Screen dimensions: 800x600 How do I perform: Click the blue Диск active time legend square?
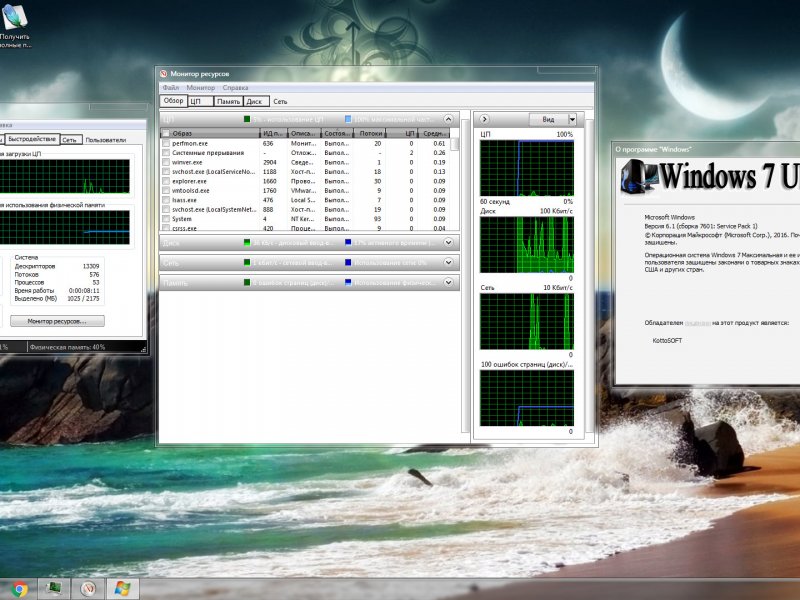(348, 242)
